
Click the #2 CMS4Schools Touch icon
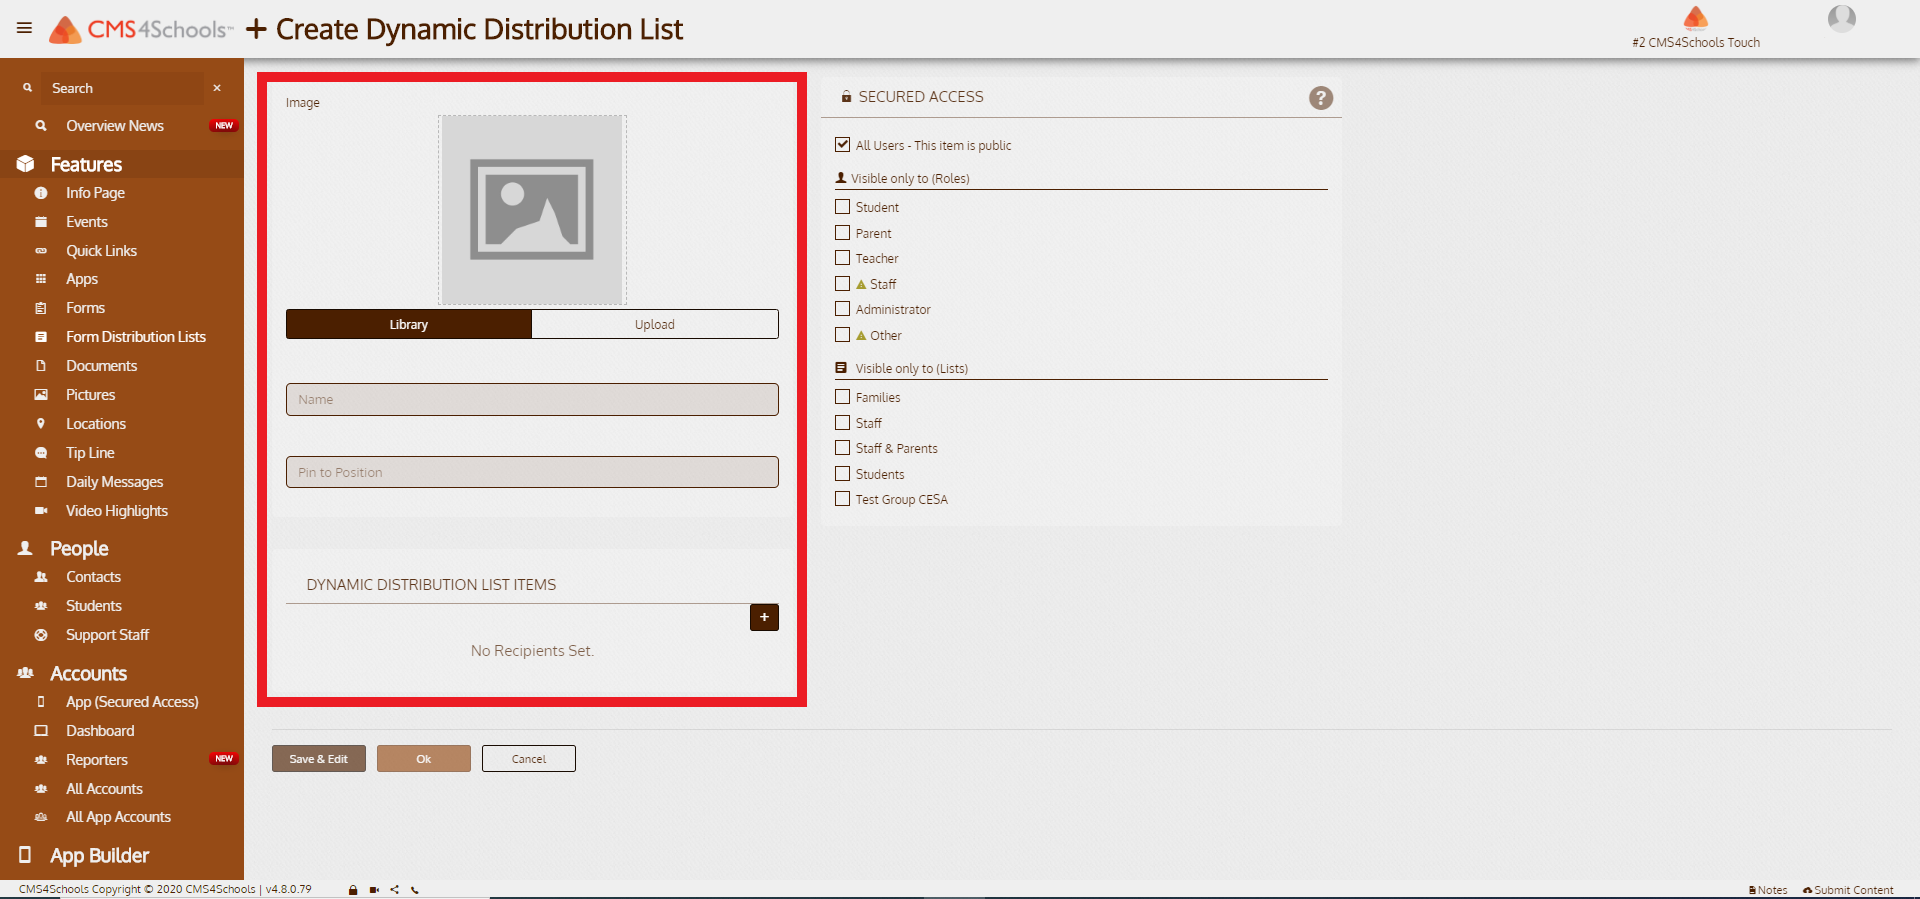(x=1696, y=18)
